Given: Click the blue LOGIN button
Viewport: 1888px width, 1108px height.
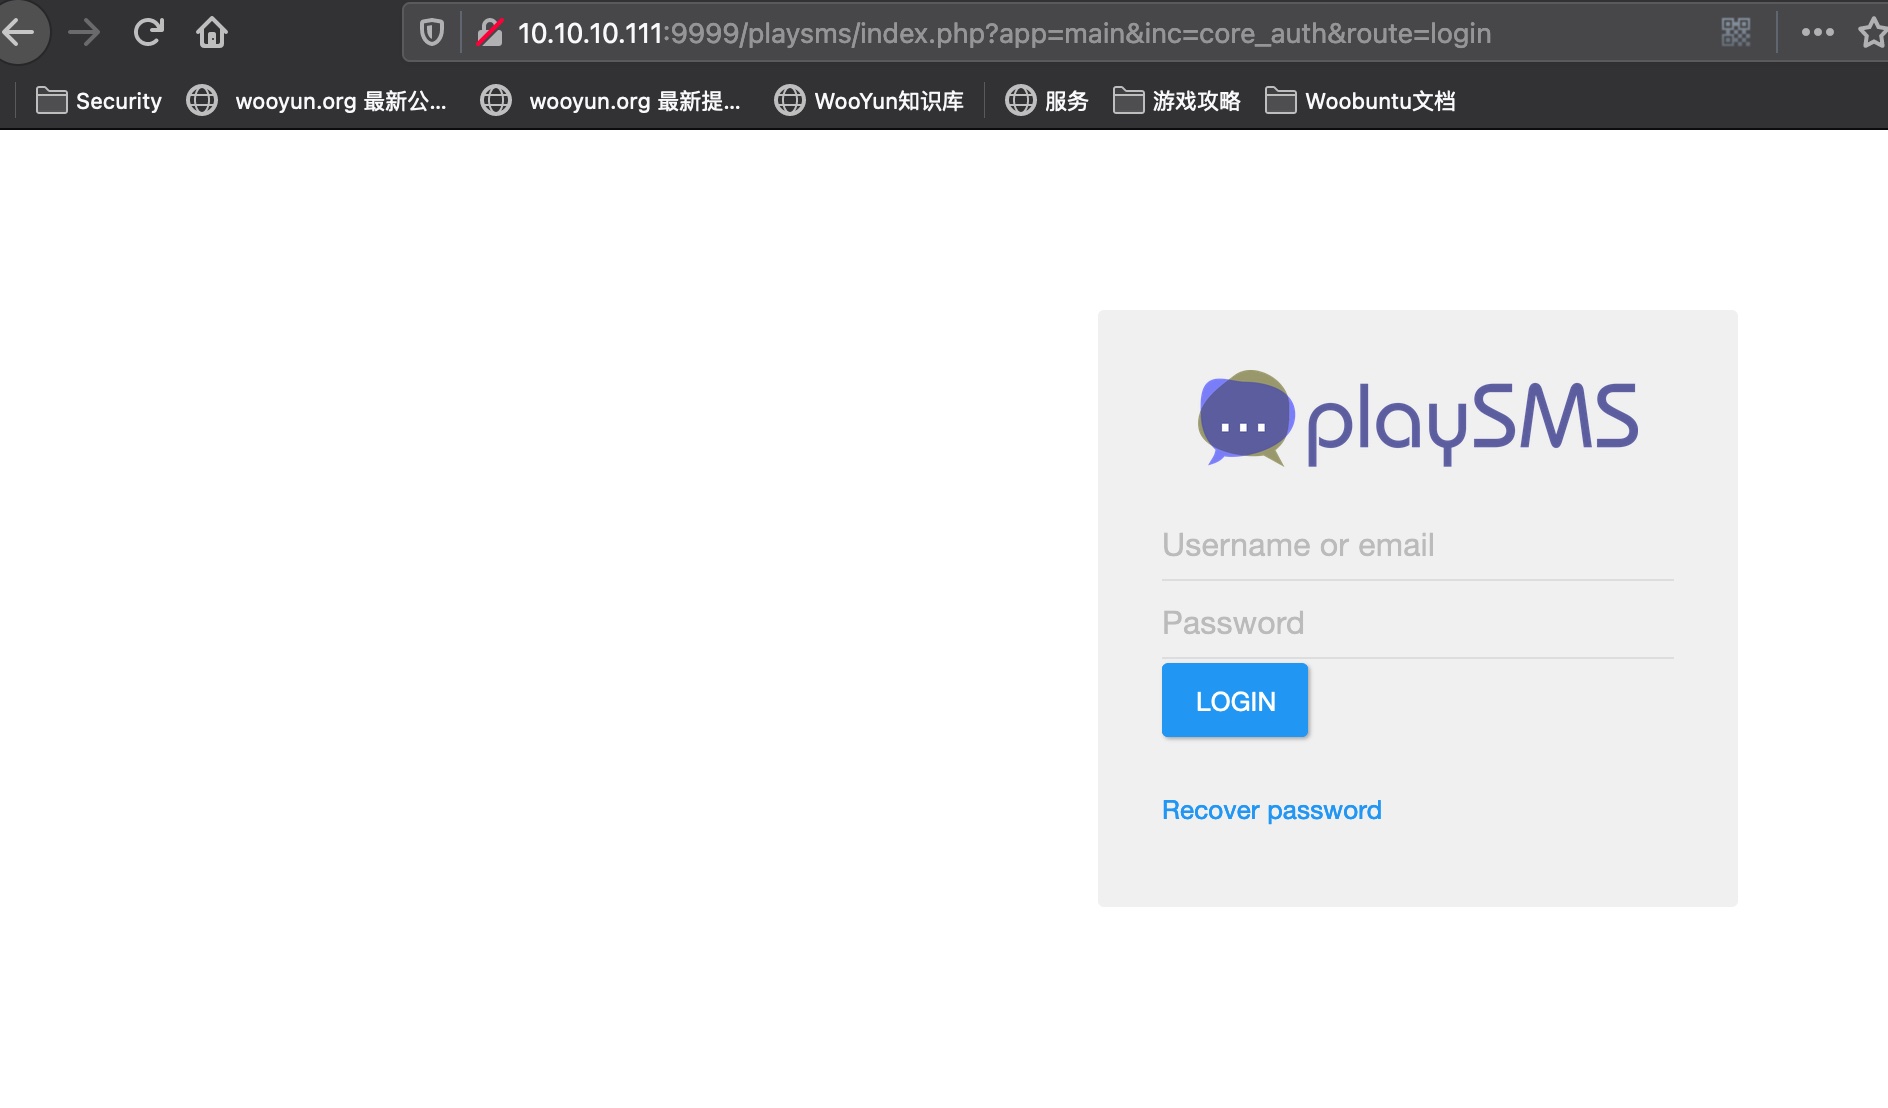Looking at the screenshot, I should click(x=1235, y=700).
